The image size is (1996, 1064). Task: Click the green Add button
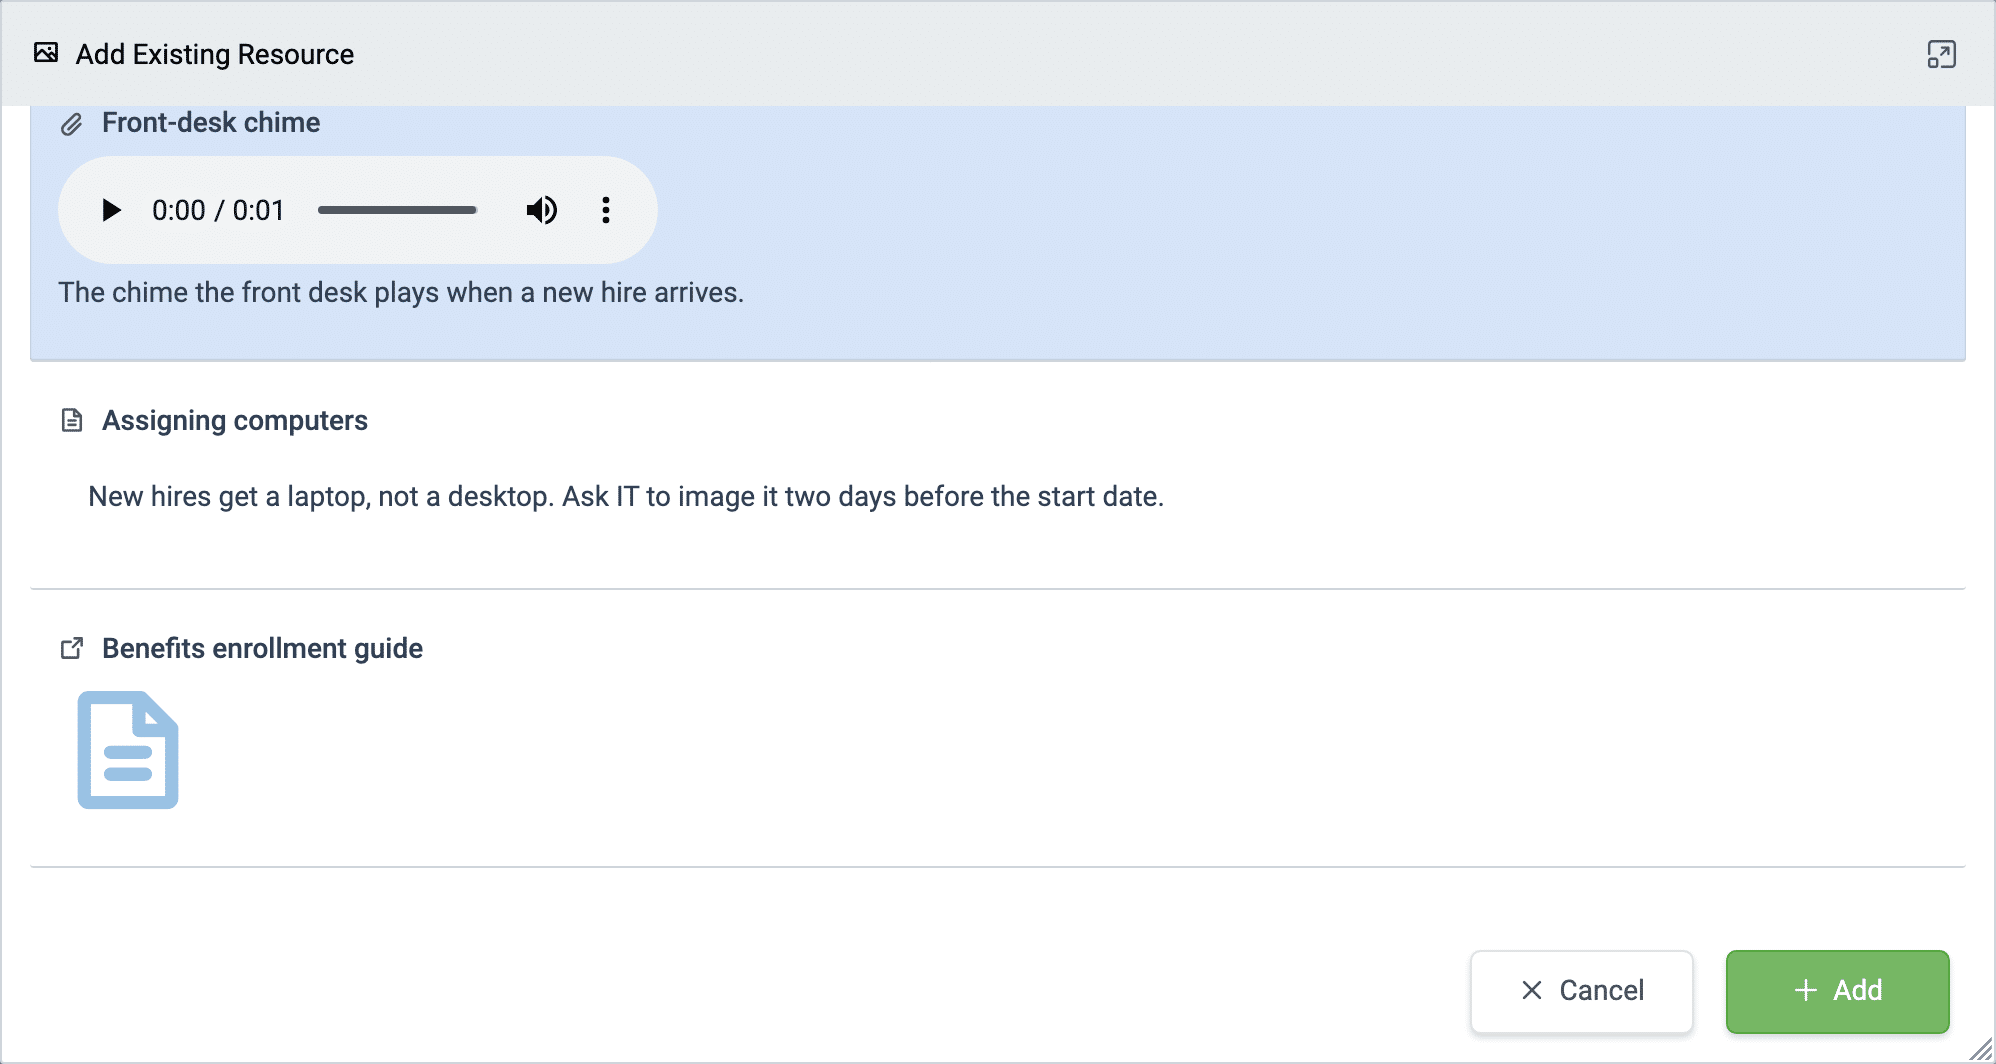pyautogui.click(x=1838, y=991)
